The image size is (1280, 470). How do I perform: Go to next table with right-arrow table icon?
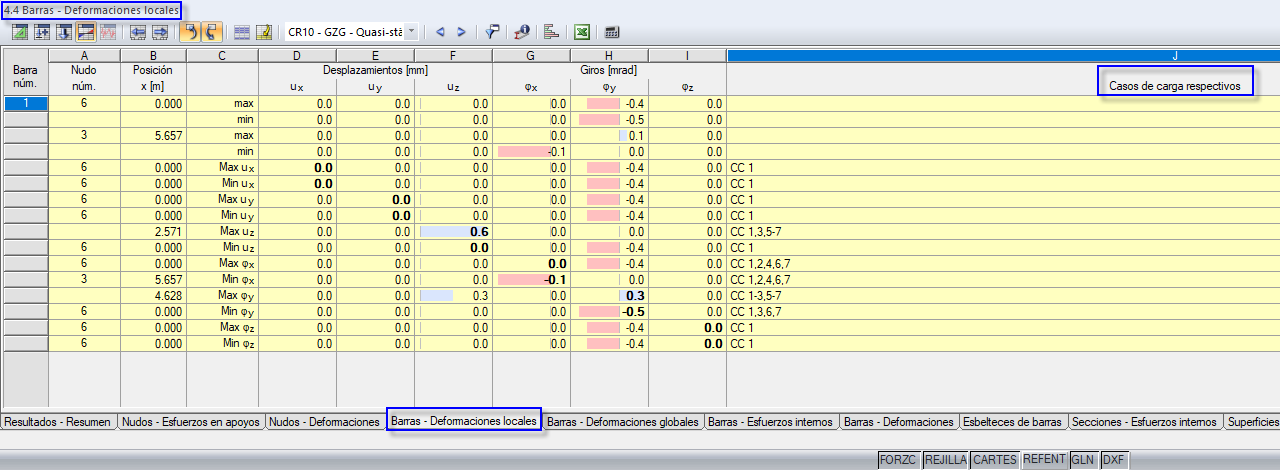pyautogui.click(x=161, y=32)
